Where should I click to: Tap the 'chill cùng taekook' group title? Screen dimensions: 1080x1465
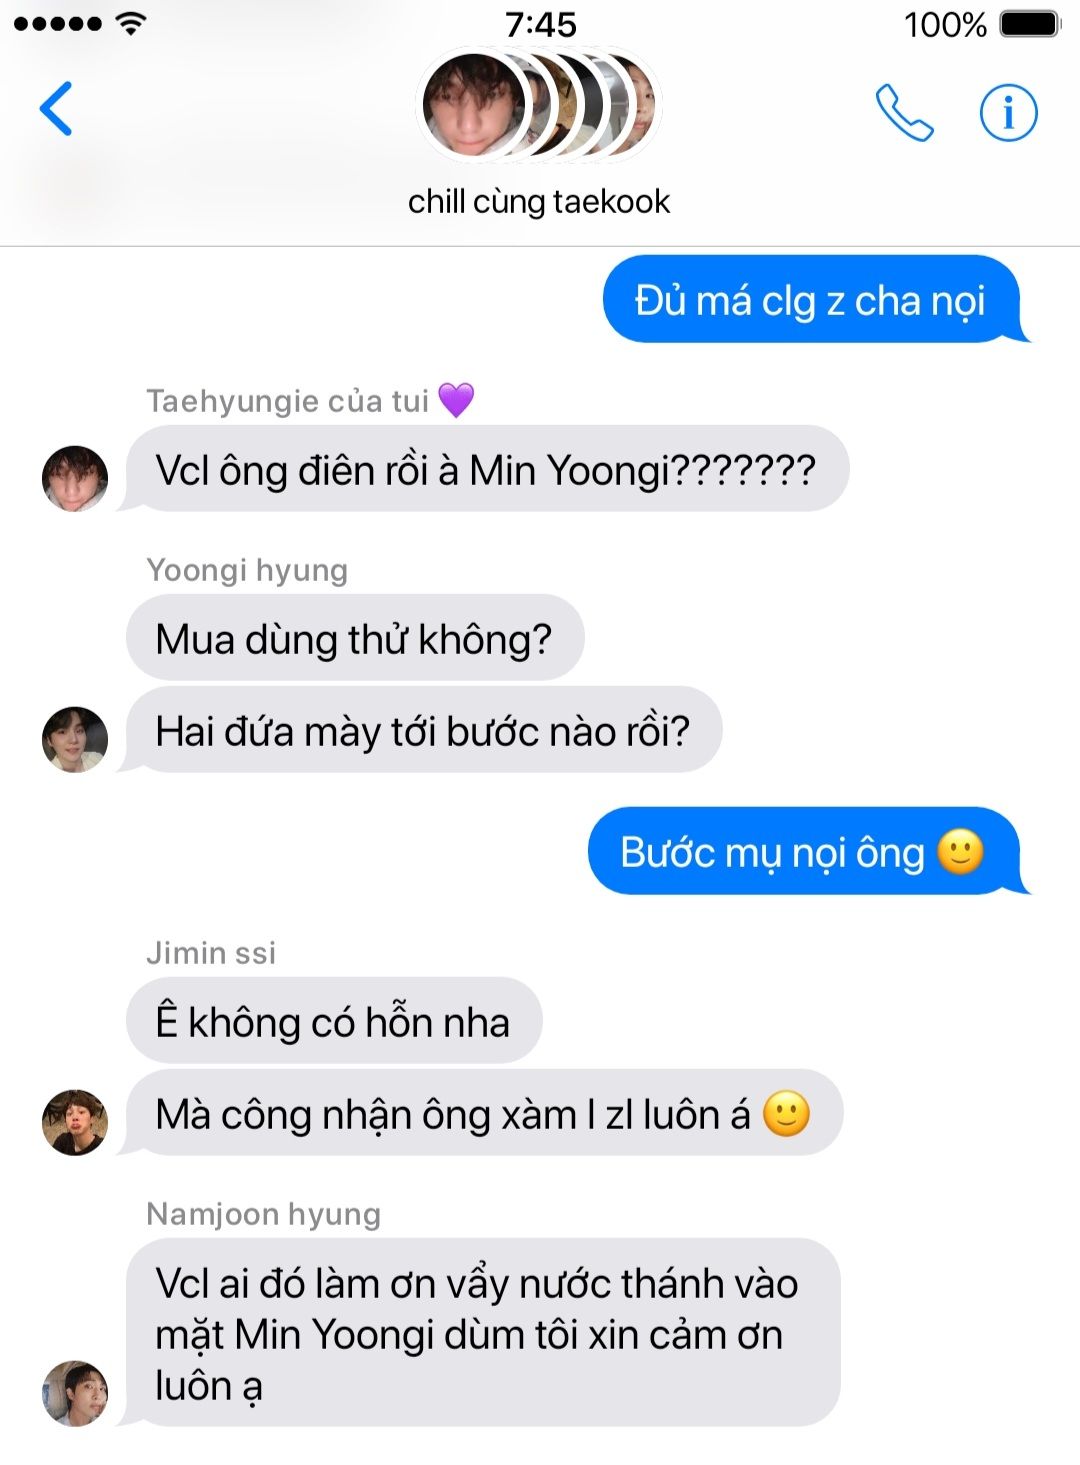(x=539, y=201)
